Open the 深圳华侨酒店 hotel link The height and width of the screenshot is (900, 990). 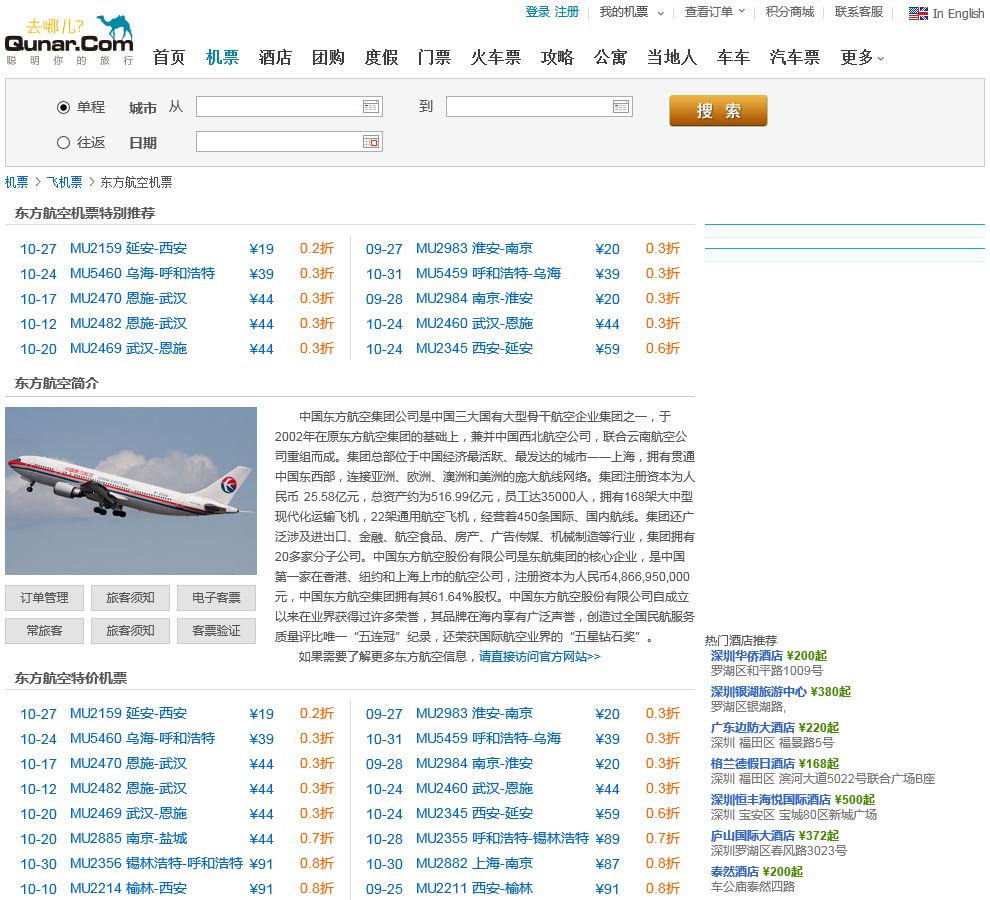747,656
